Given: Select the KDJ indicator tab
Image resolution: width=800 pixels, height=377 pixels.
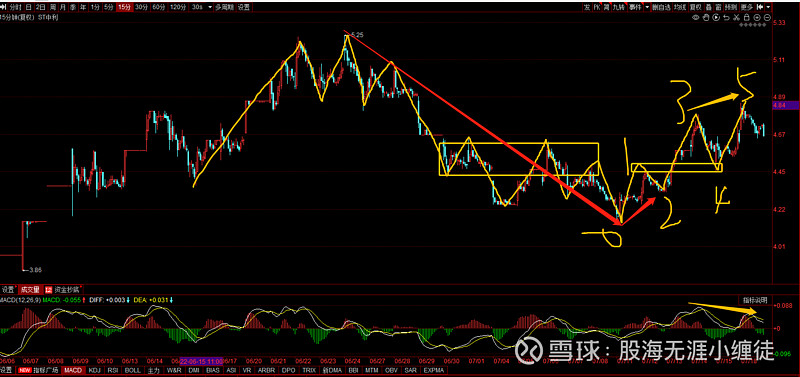Looking at the screenshot, I should tap(95, 370).
